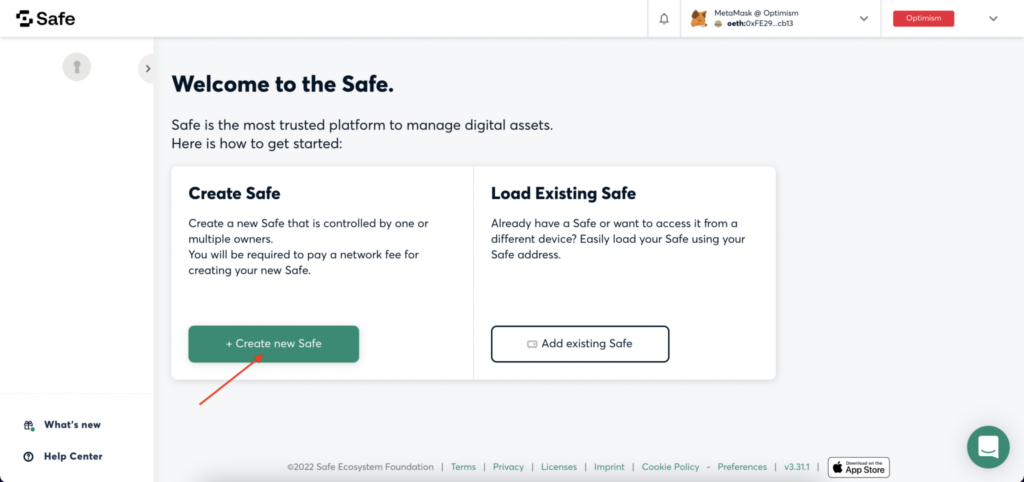Click the Safe logo in header

[x=46, y=18]
